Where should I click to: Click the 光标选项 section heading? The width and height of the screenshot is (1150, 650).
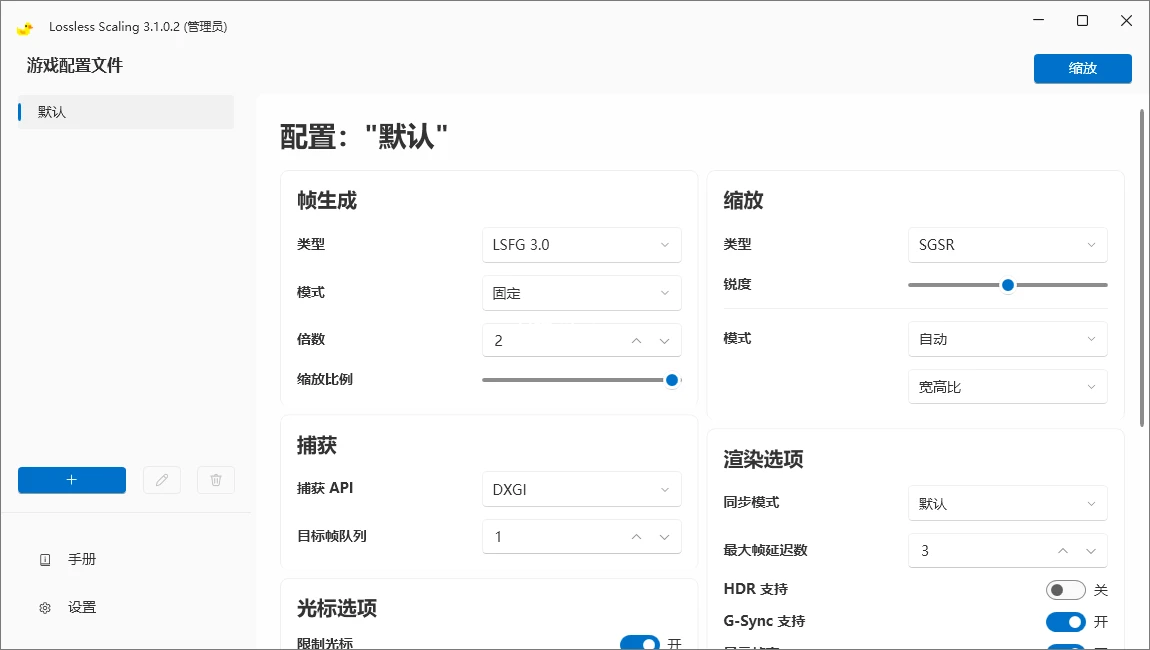[337, 608]
